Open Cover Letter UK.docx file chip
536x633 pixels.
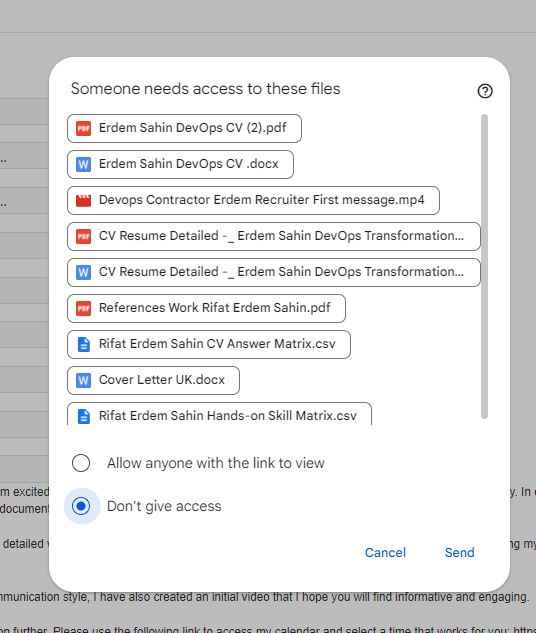coord(153,380)
